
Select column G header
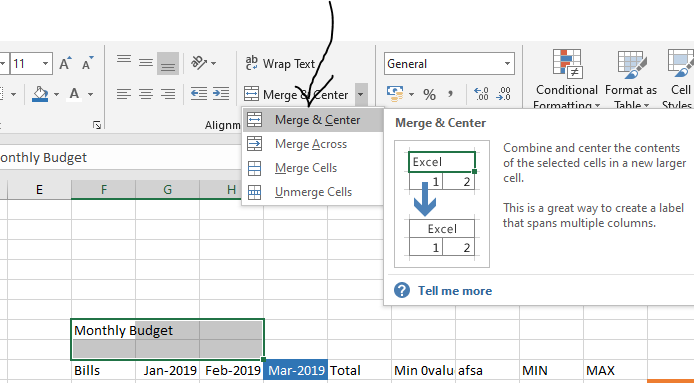167,190
